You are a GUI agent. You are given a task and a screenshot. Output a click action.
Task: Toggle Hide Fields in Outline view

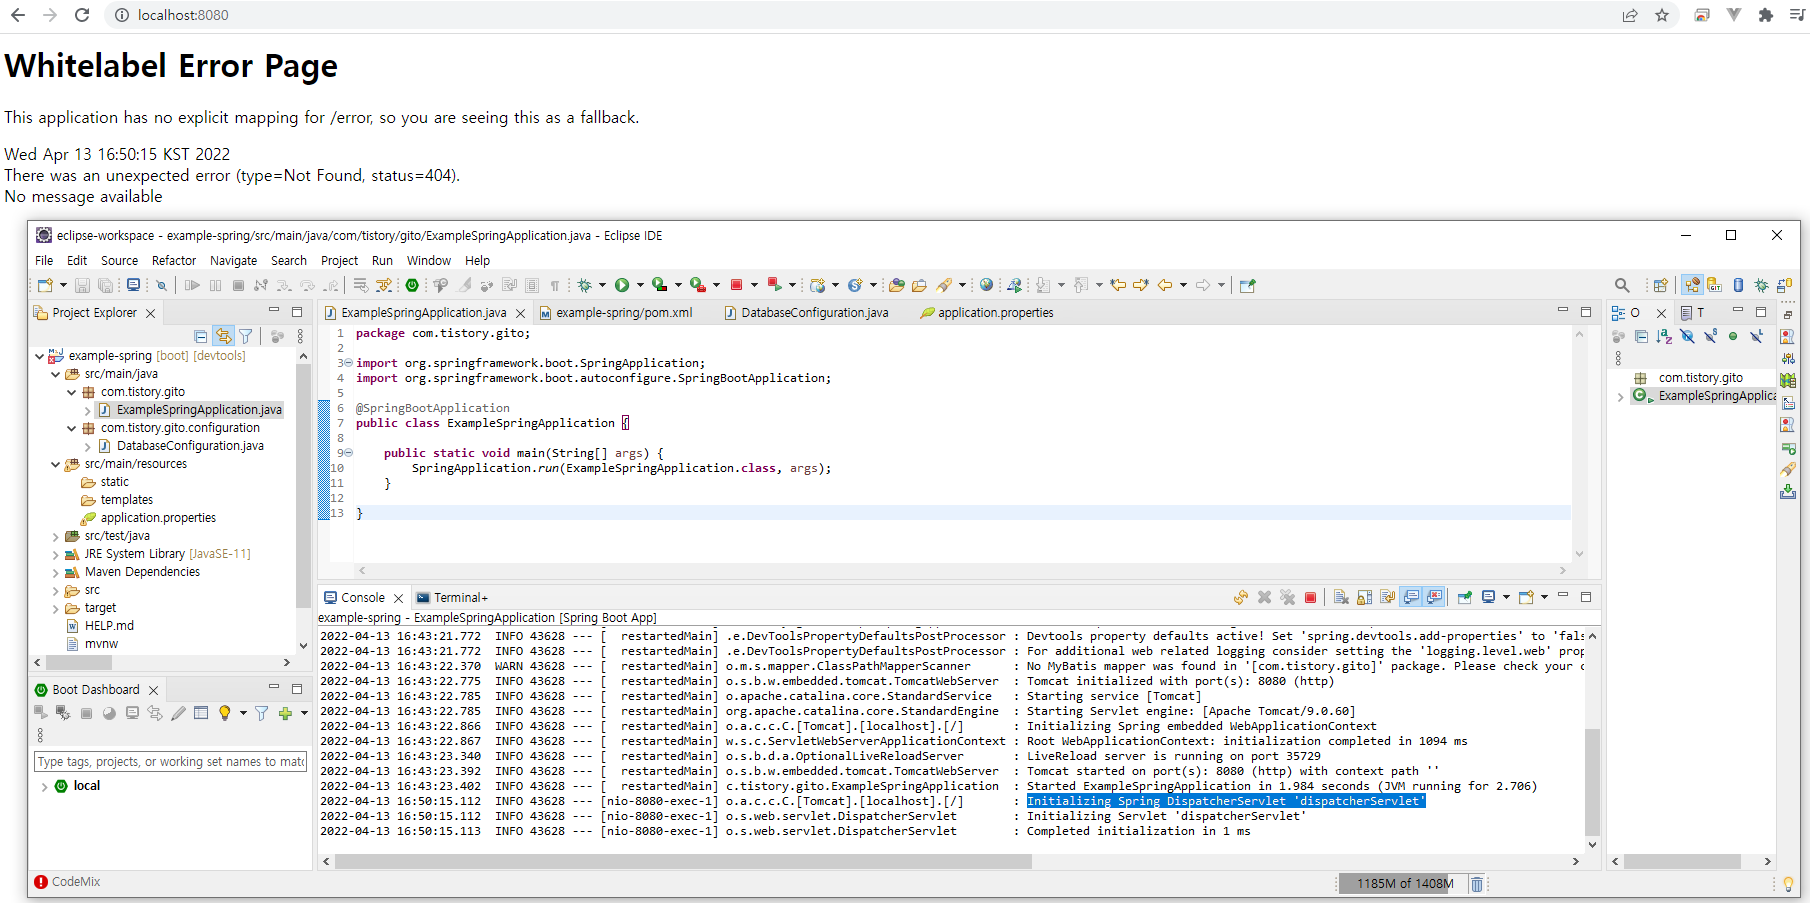(x=1687, y=337)
